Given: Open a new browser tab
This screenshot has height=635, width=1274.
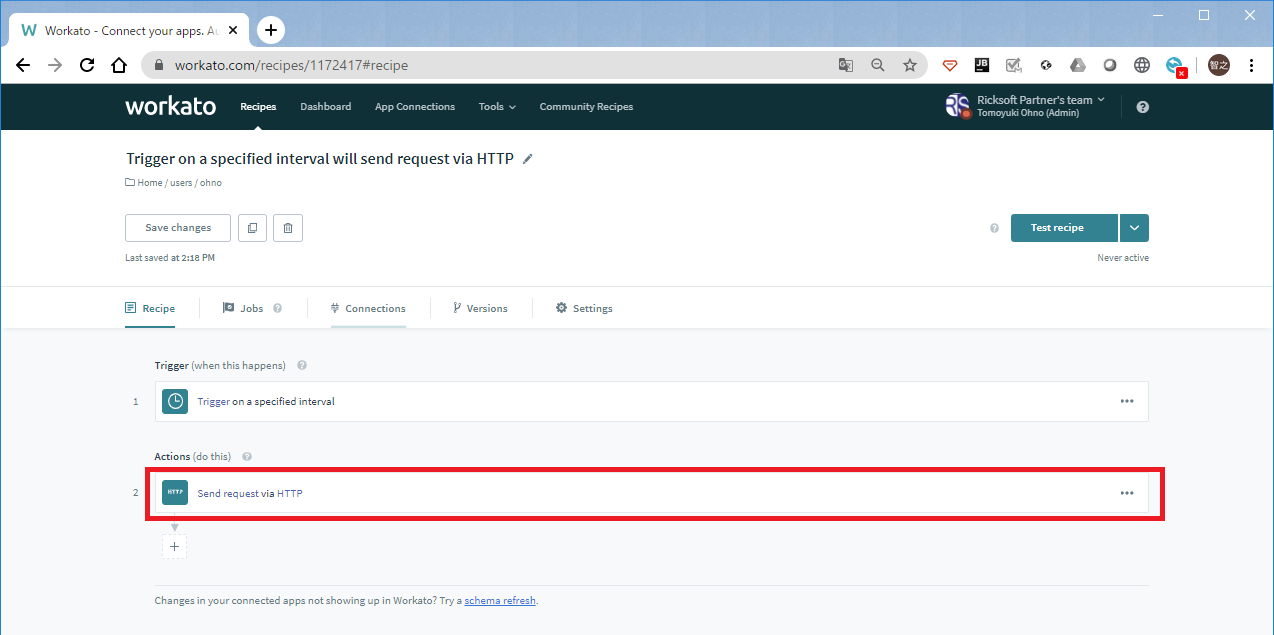Looking at the screenshot, I should pyautogui.click(x=271, y=30).
